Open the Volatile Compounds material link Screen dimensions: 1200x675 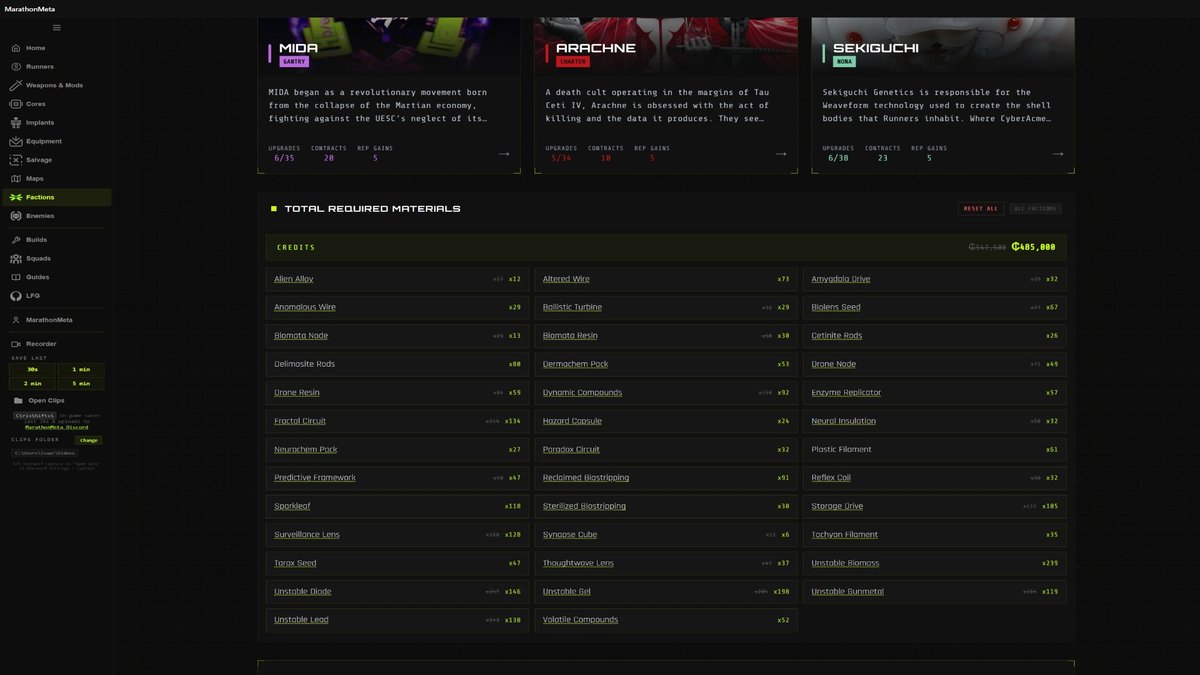(580, 620)
